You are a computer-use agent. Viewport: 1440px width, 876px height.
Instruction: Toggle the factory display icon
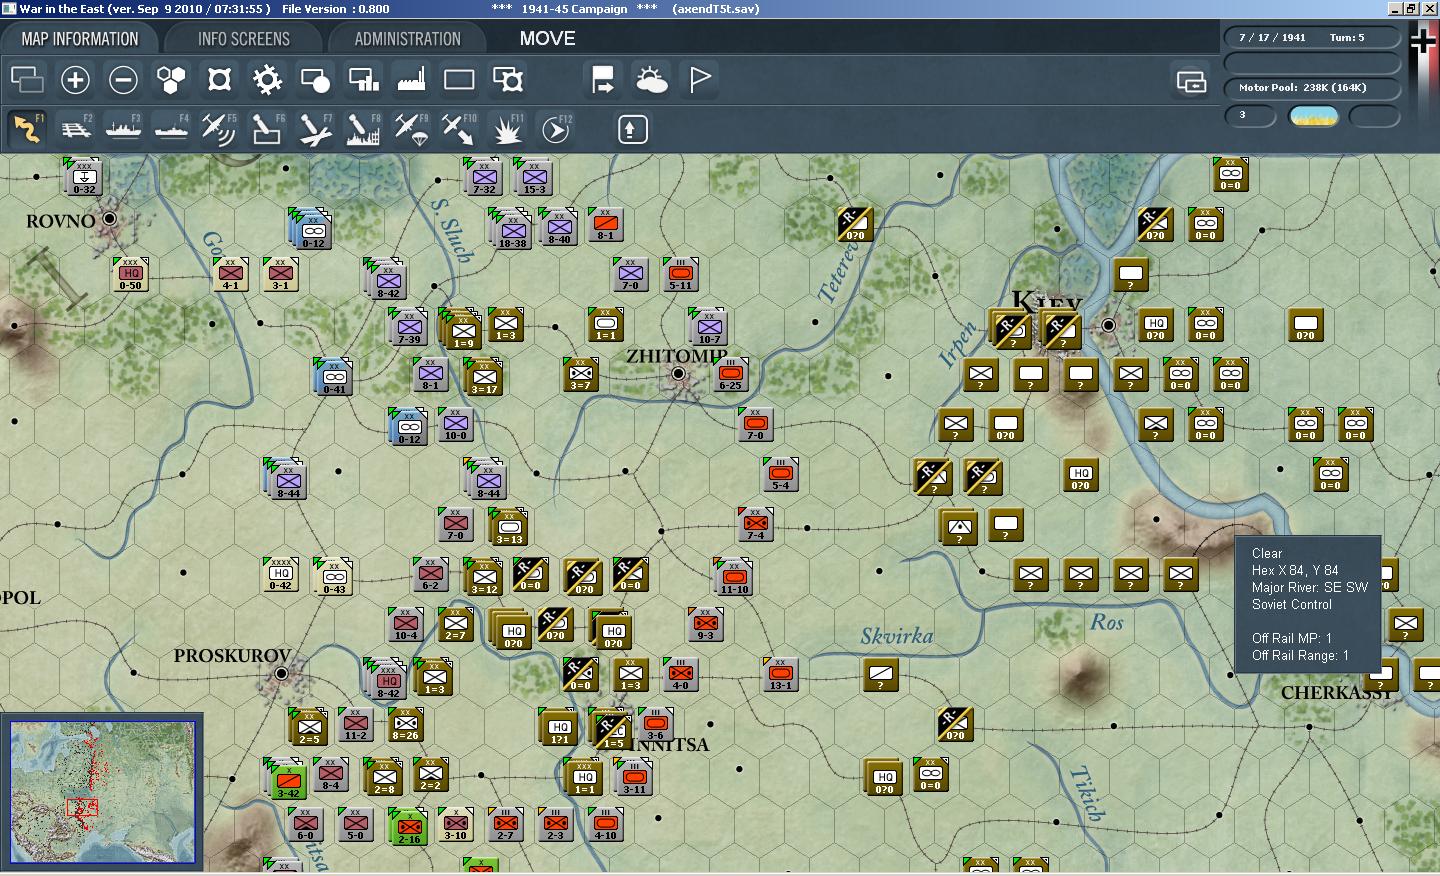pyautogui.click(x=411, y=80)
